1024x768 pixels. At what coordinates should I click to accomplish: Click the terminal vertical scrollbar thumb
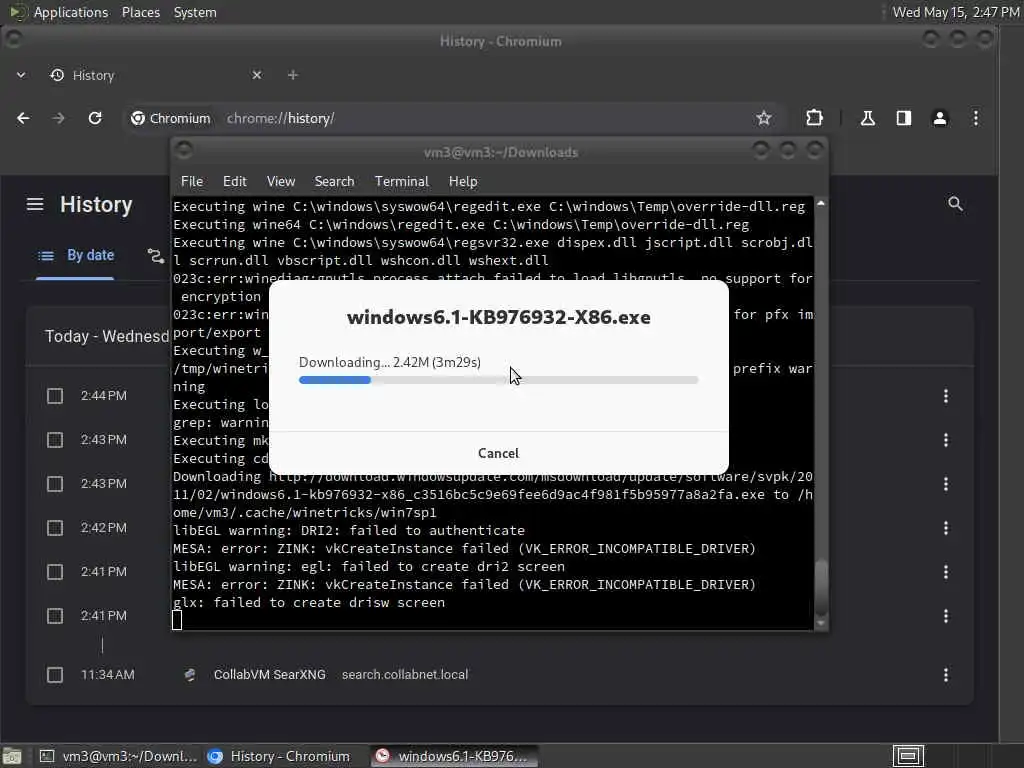(821, 586)
